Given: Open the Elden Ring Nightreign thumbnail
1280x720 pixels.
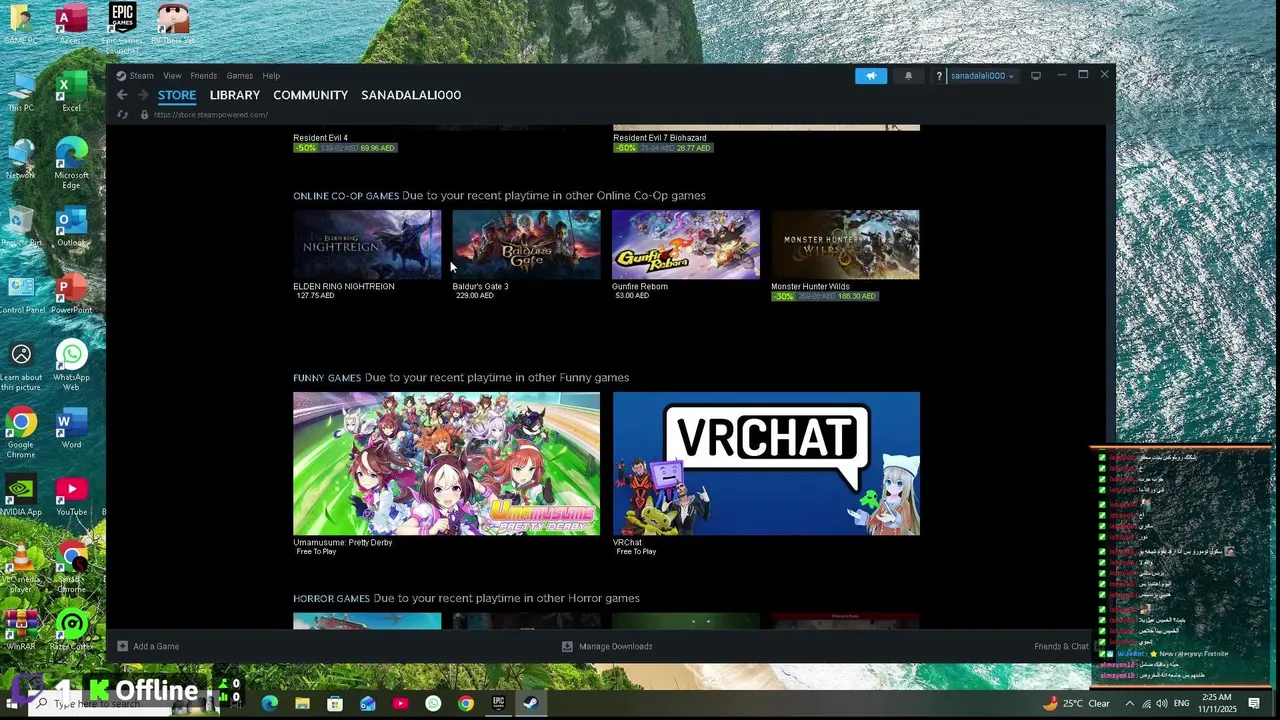Looking at the screenshot, I should click(x=367, y=244).
